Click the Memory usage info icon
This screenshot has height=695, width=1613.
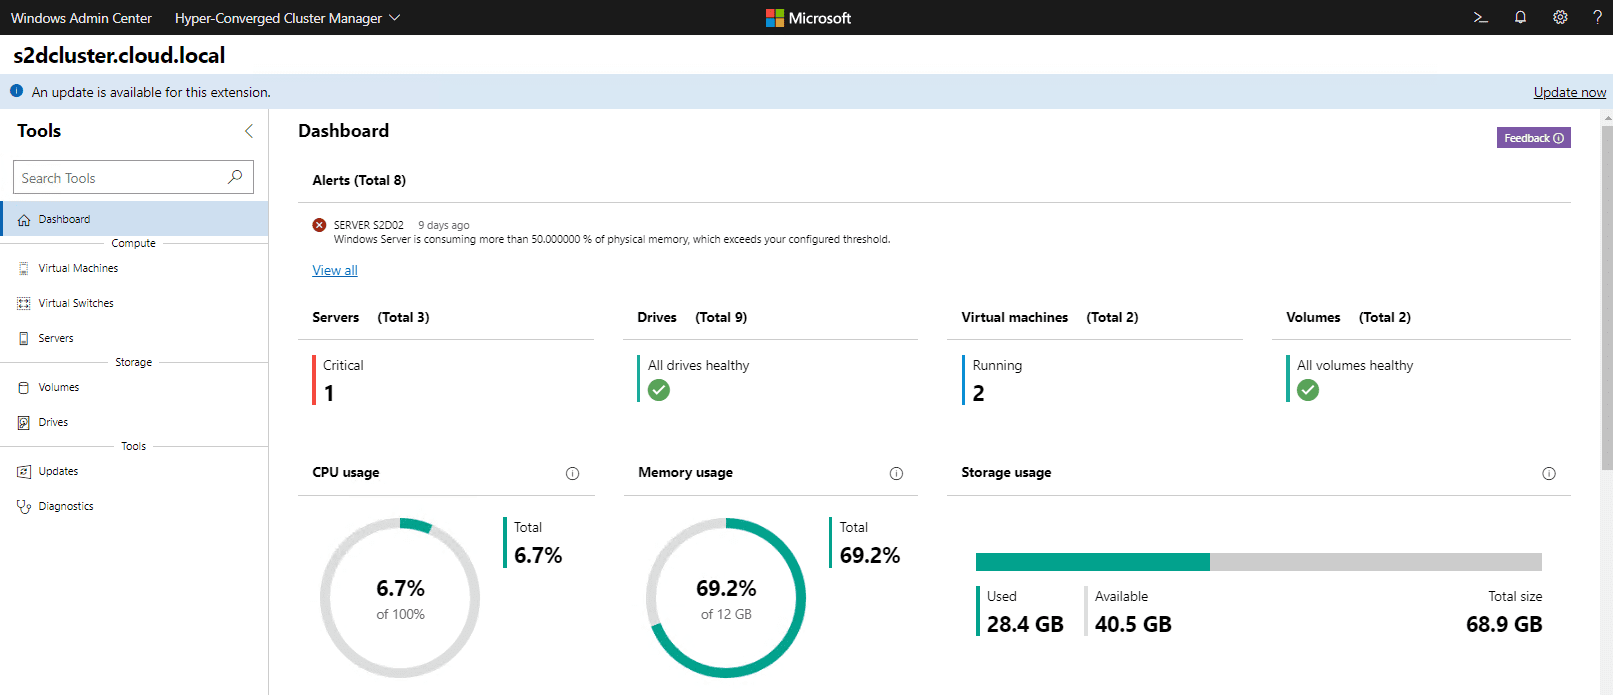tap(896, 473)
